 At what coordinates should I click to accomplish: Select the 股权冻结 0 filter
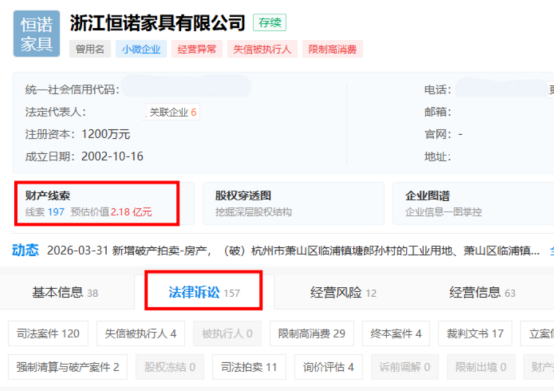click(170, 367)
